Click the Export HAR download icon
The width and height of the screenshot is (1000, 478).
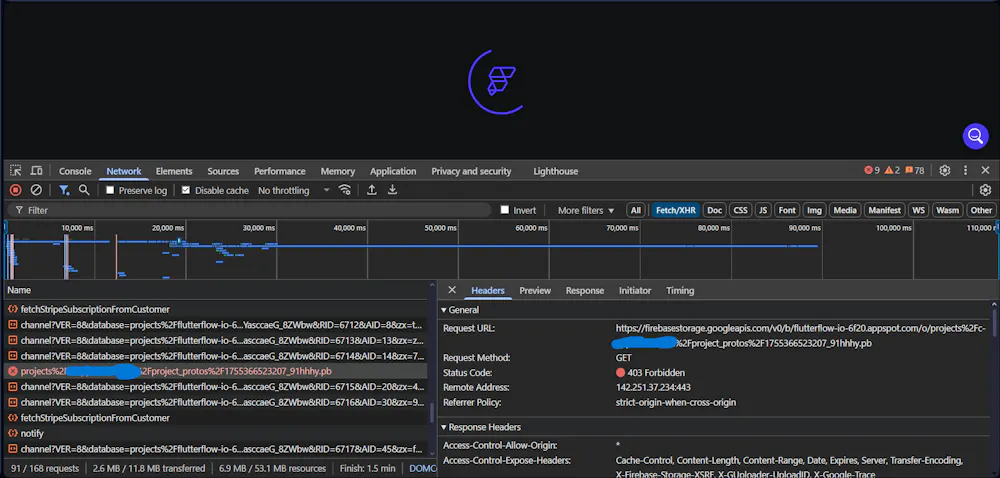tap(393, 190)
